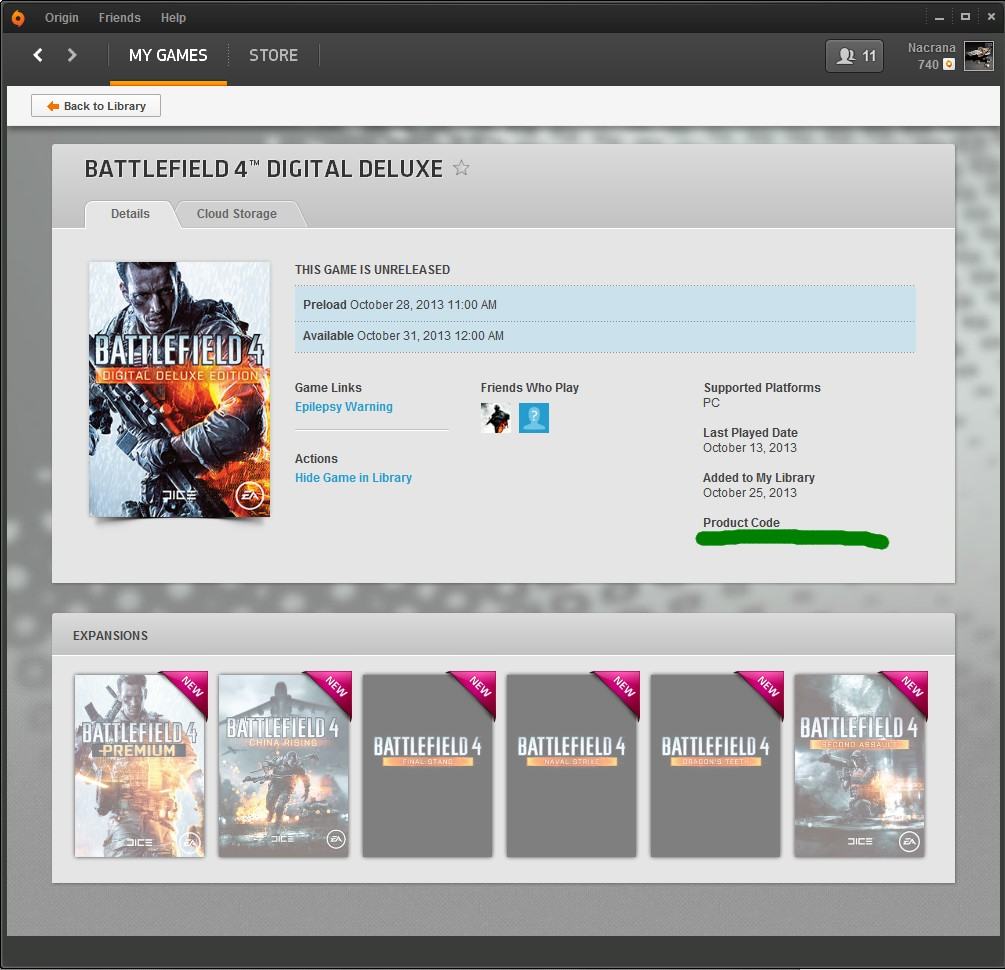The height and width of the screenshot is (970, 1005).
Task: Switch to the STORE tab
Action: tap(274, 56)
